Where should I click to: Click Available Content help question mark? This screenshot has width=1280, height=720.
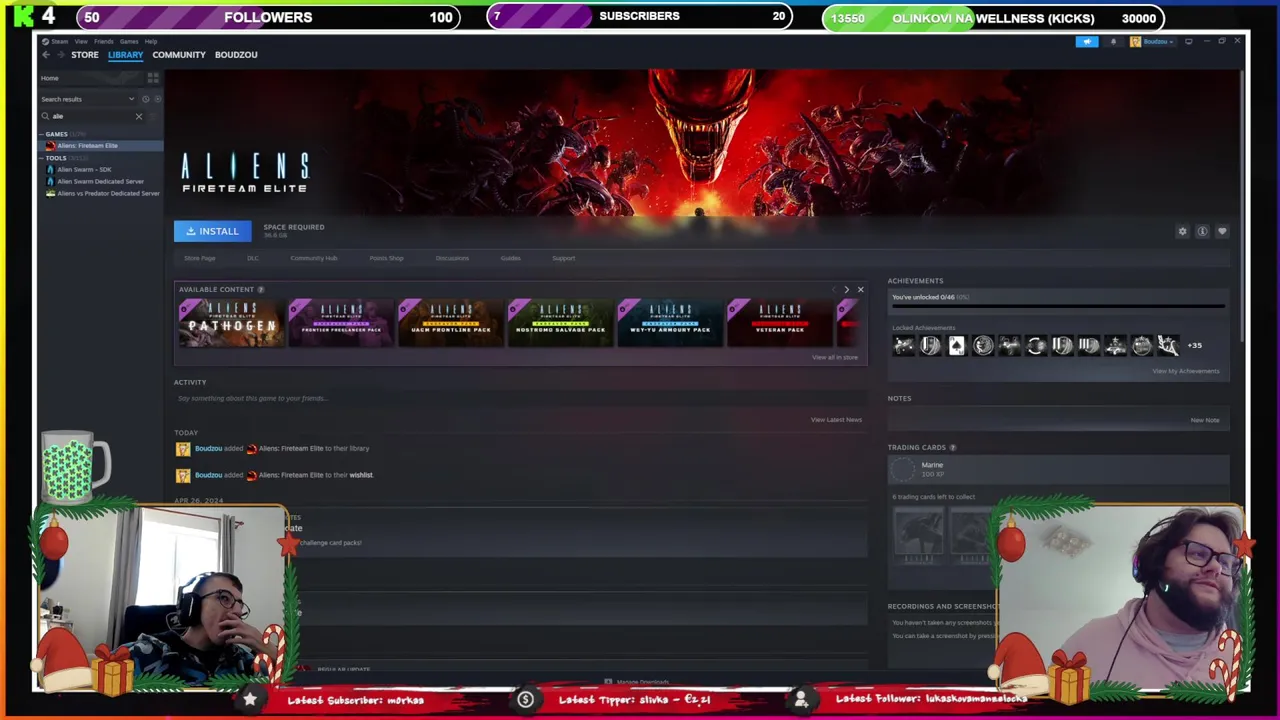[261, 290]
